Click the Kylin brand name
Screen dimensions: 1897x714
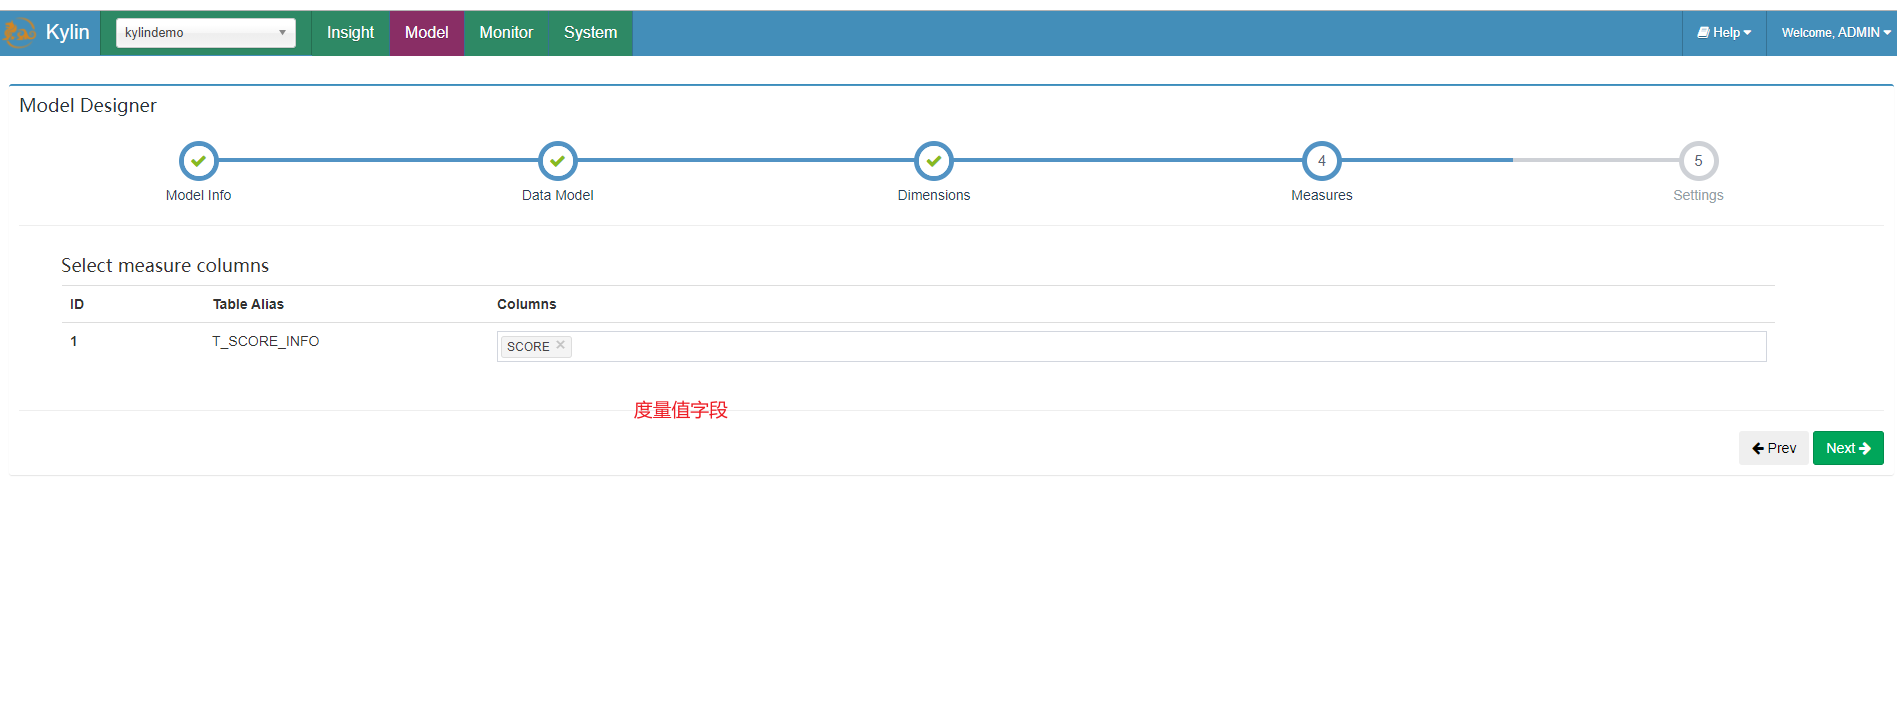68,33
